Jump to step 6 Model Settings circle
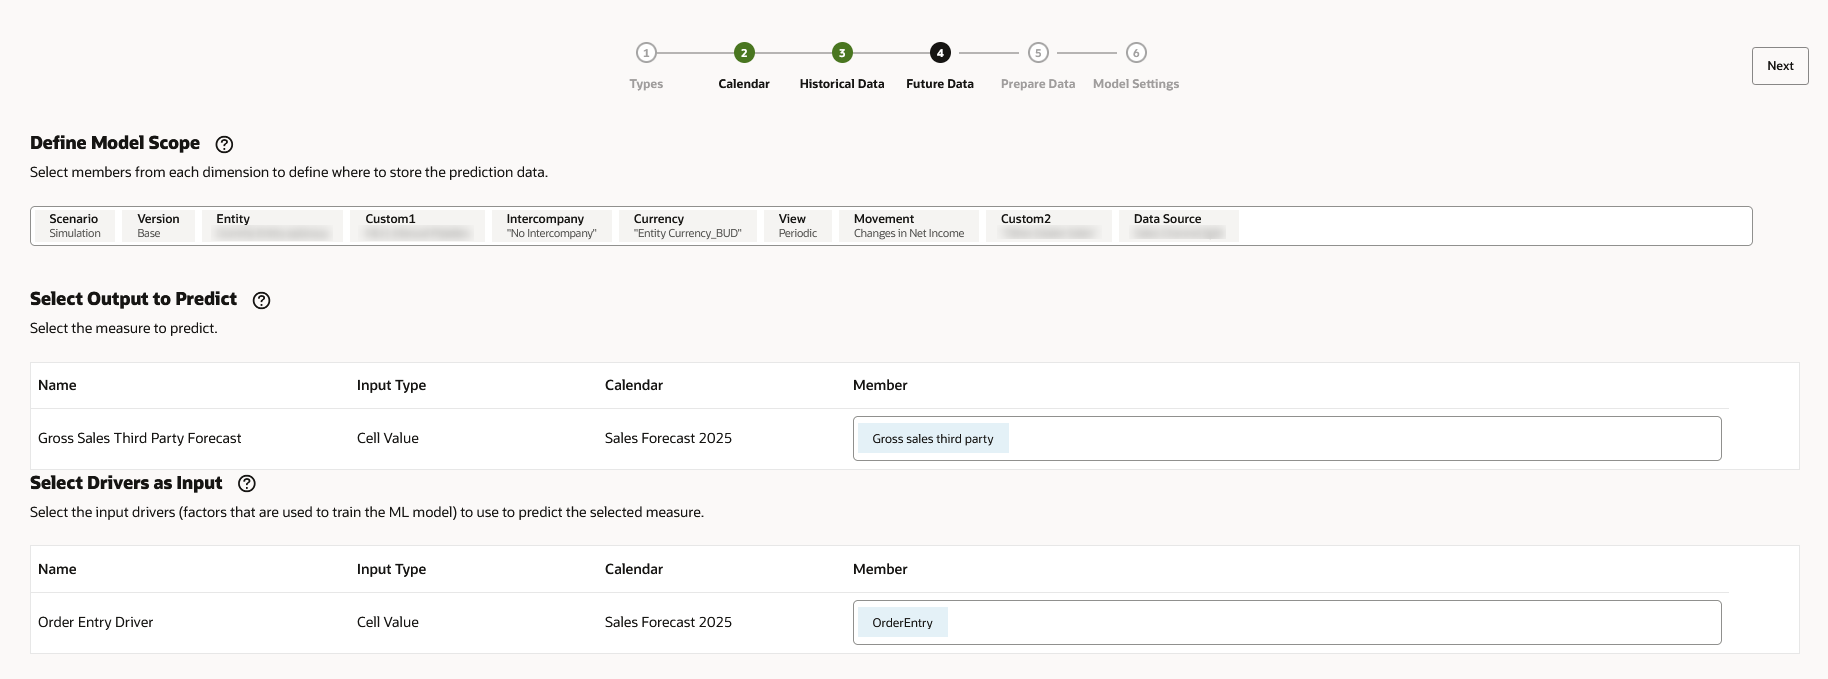This screenshot has height=679, width=1828. click(1136, 53)
